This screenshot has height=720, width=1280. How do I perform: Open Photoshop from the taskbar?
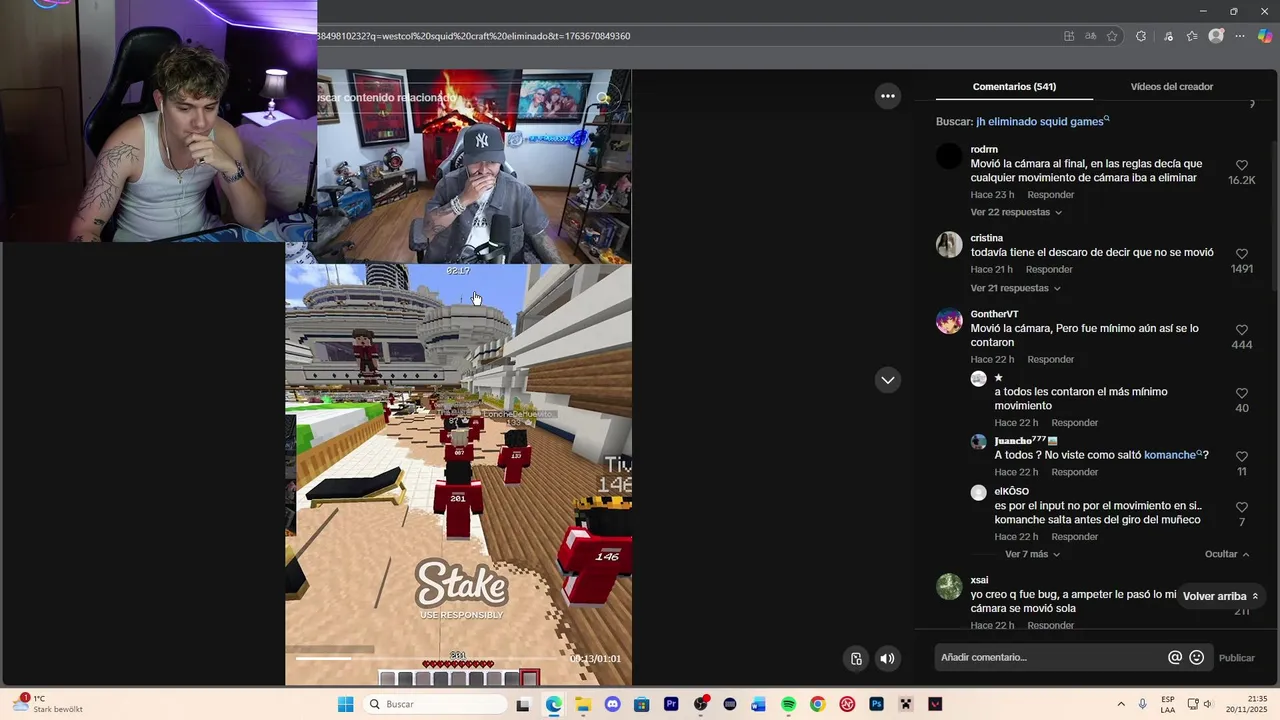pos(876,704)
